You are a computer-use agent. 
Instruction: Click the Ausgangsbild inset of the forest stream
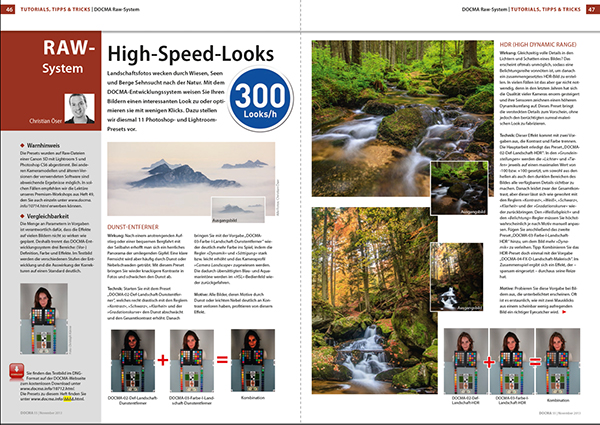pos(459,188)
